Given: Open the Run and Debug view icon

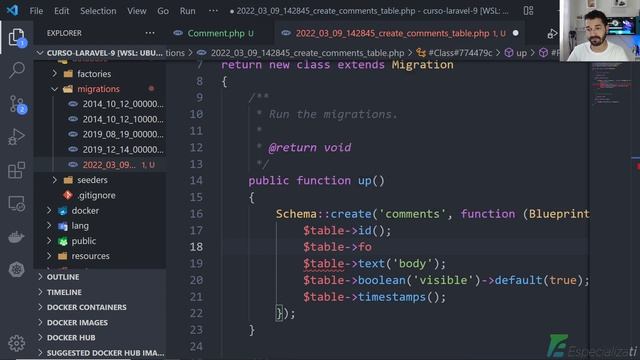Looking at the screenshot, I should pyautogui.click(x=16, y=137).
